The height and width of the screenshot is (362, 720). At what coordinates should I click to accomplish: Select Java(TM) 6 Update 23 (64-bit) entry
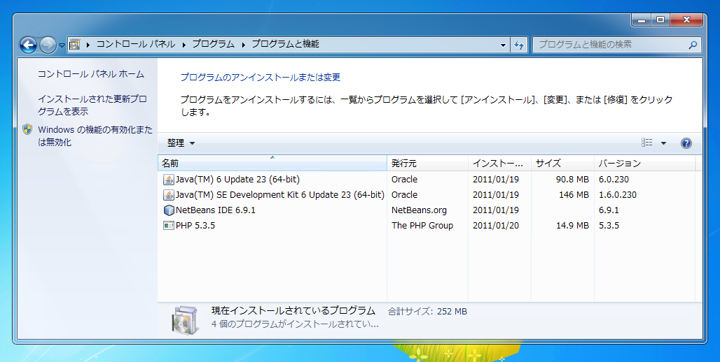[237, 180]
